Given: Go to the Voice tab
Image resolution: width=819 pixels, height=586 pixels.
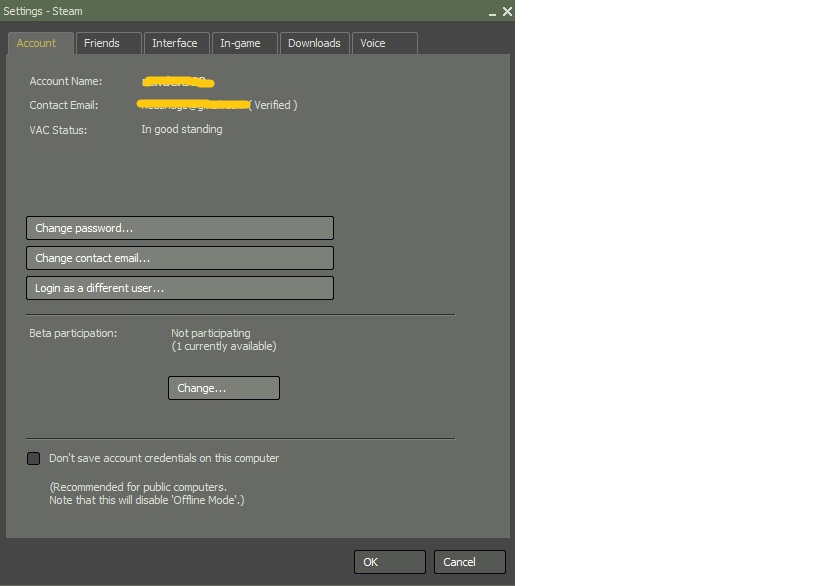Looking at the screenshot, I should 385,43.
